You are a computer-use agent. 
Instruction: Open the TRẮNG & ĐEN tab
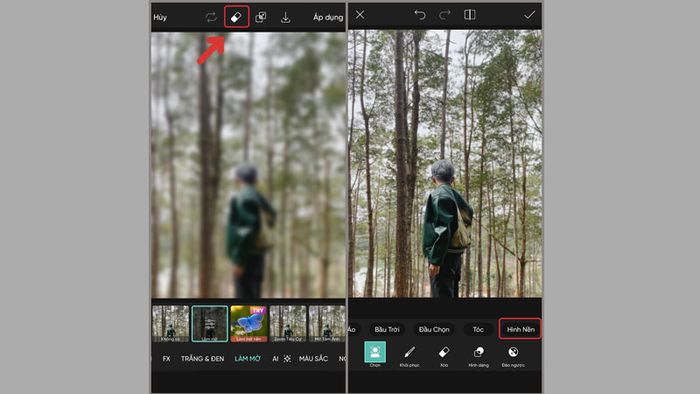202,359
